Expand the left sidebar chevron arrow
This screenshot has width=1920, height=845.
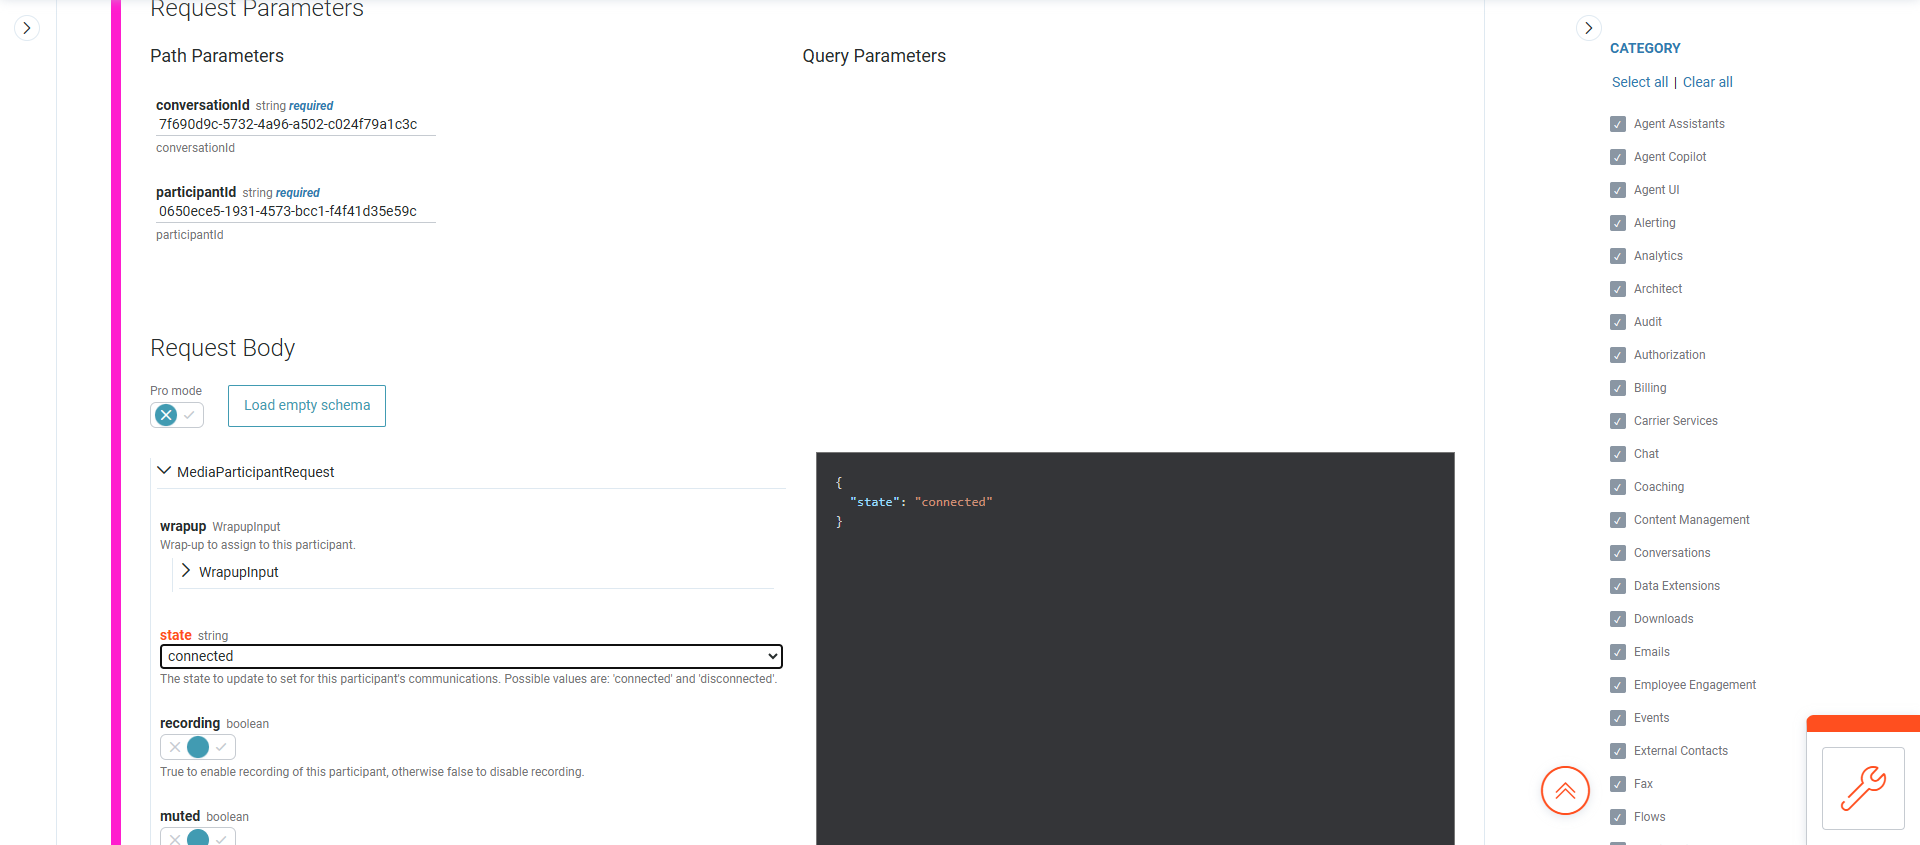tap(27, 28)
